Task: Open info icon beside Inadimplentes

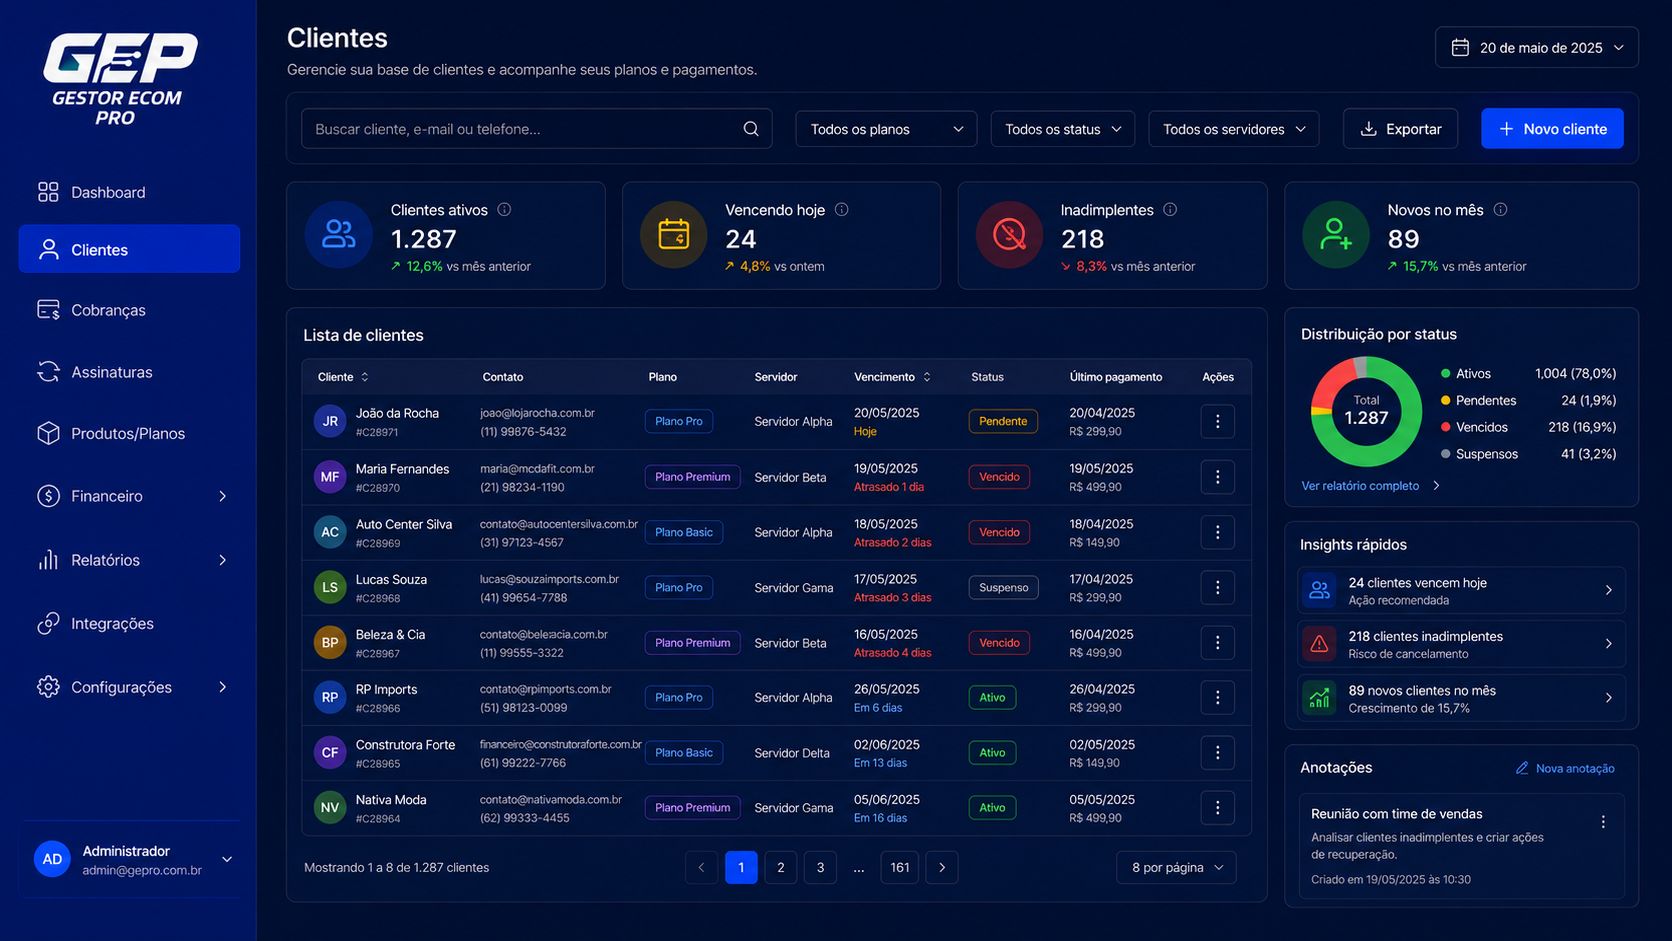Action: coord(1170,210)
